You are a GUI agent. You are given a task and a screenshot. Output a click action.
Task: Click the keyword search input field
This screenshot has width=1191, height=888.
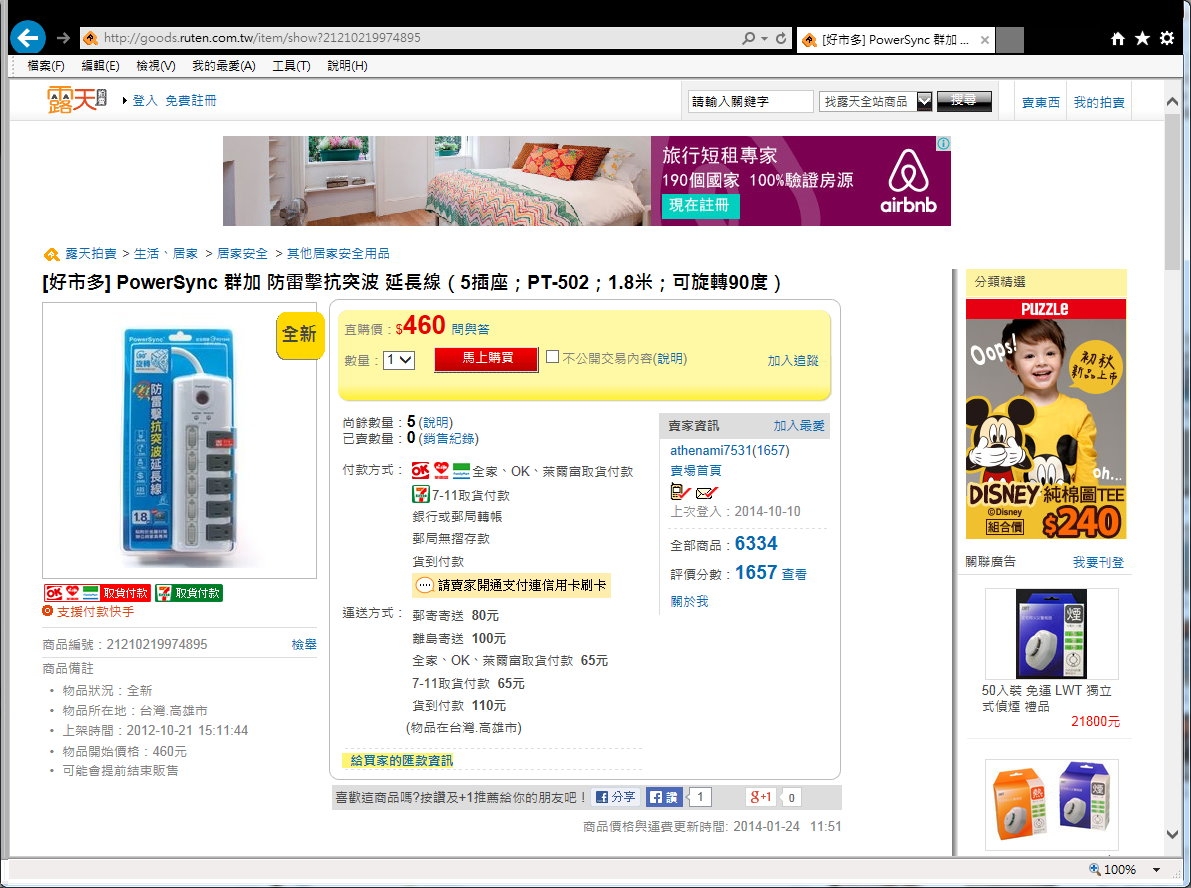(x=750, y=101)
